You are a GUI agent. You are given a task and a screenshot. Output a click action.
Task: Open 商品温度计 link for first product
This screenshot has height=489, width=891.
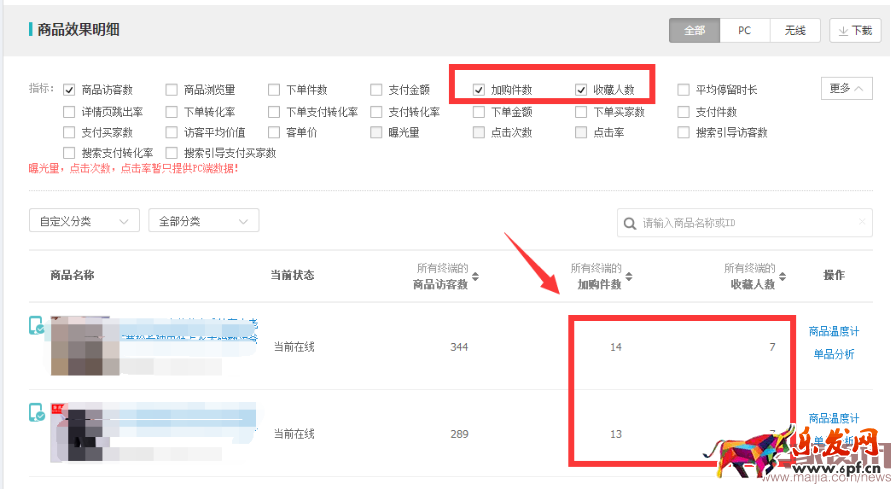[833, 332]
